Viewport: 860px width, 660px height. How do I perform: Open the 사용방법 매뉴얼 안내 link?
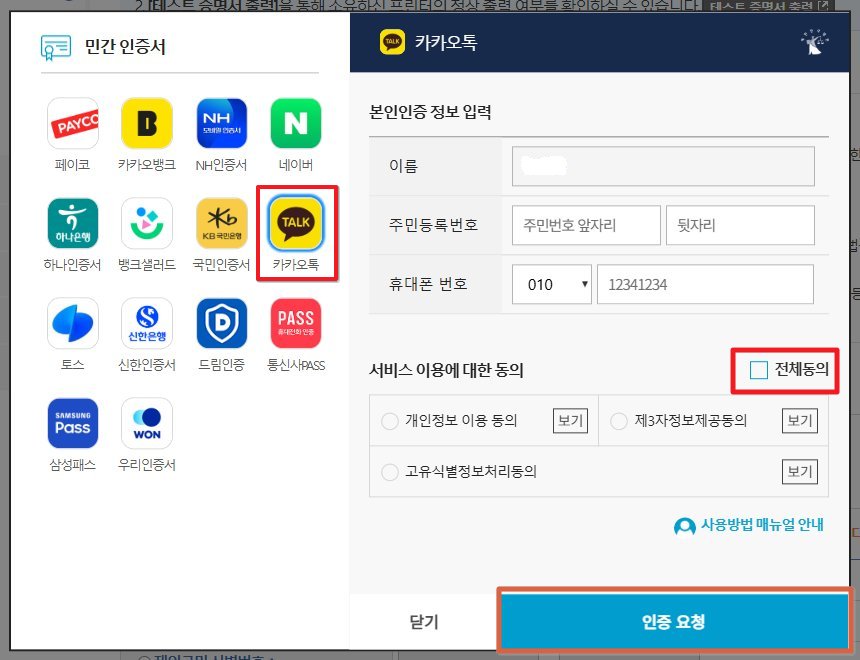click(x=762, y=524)
